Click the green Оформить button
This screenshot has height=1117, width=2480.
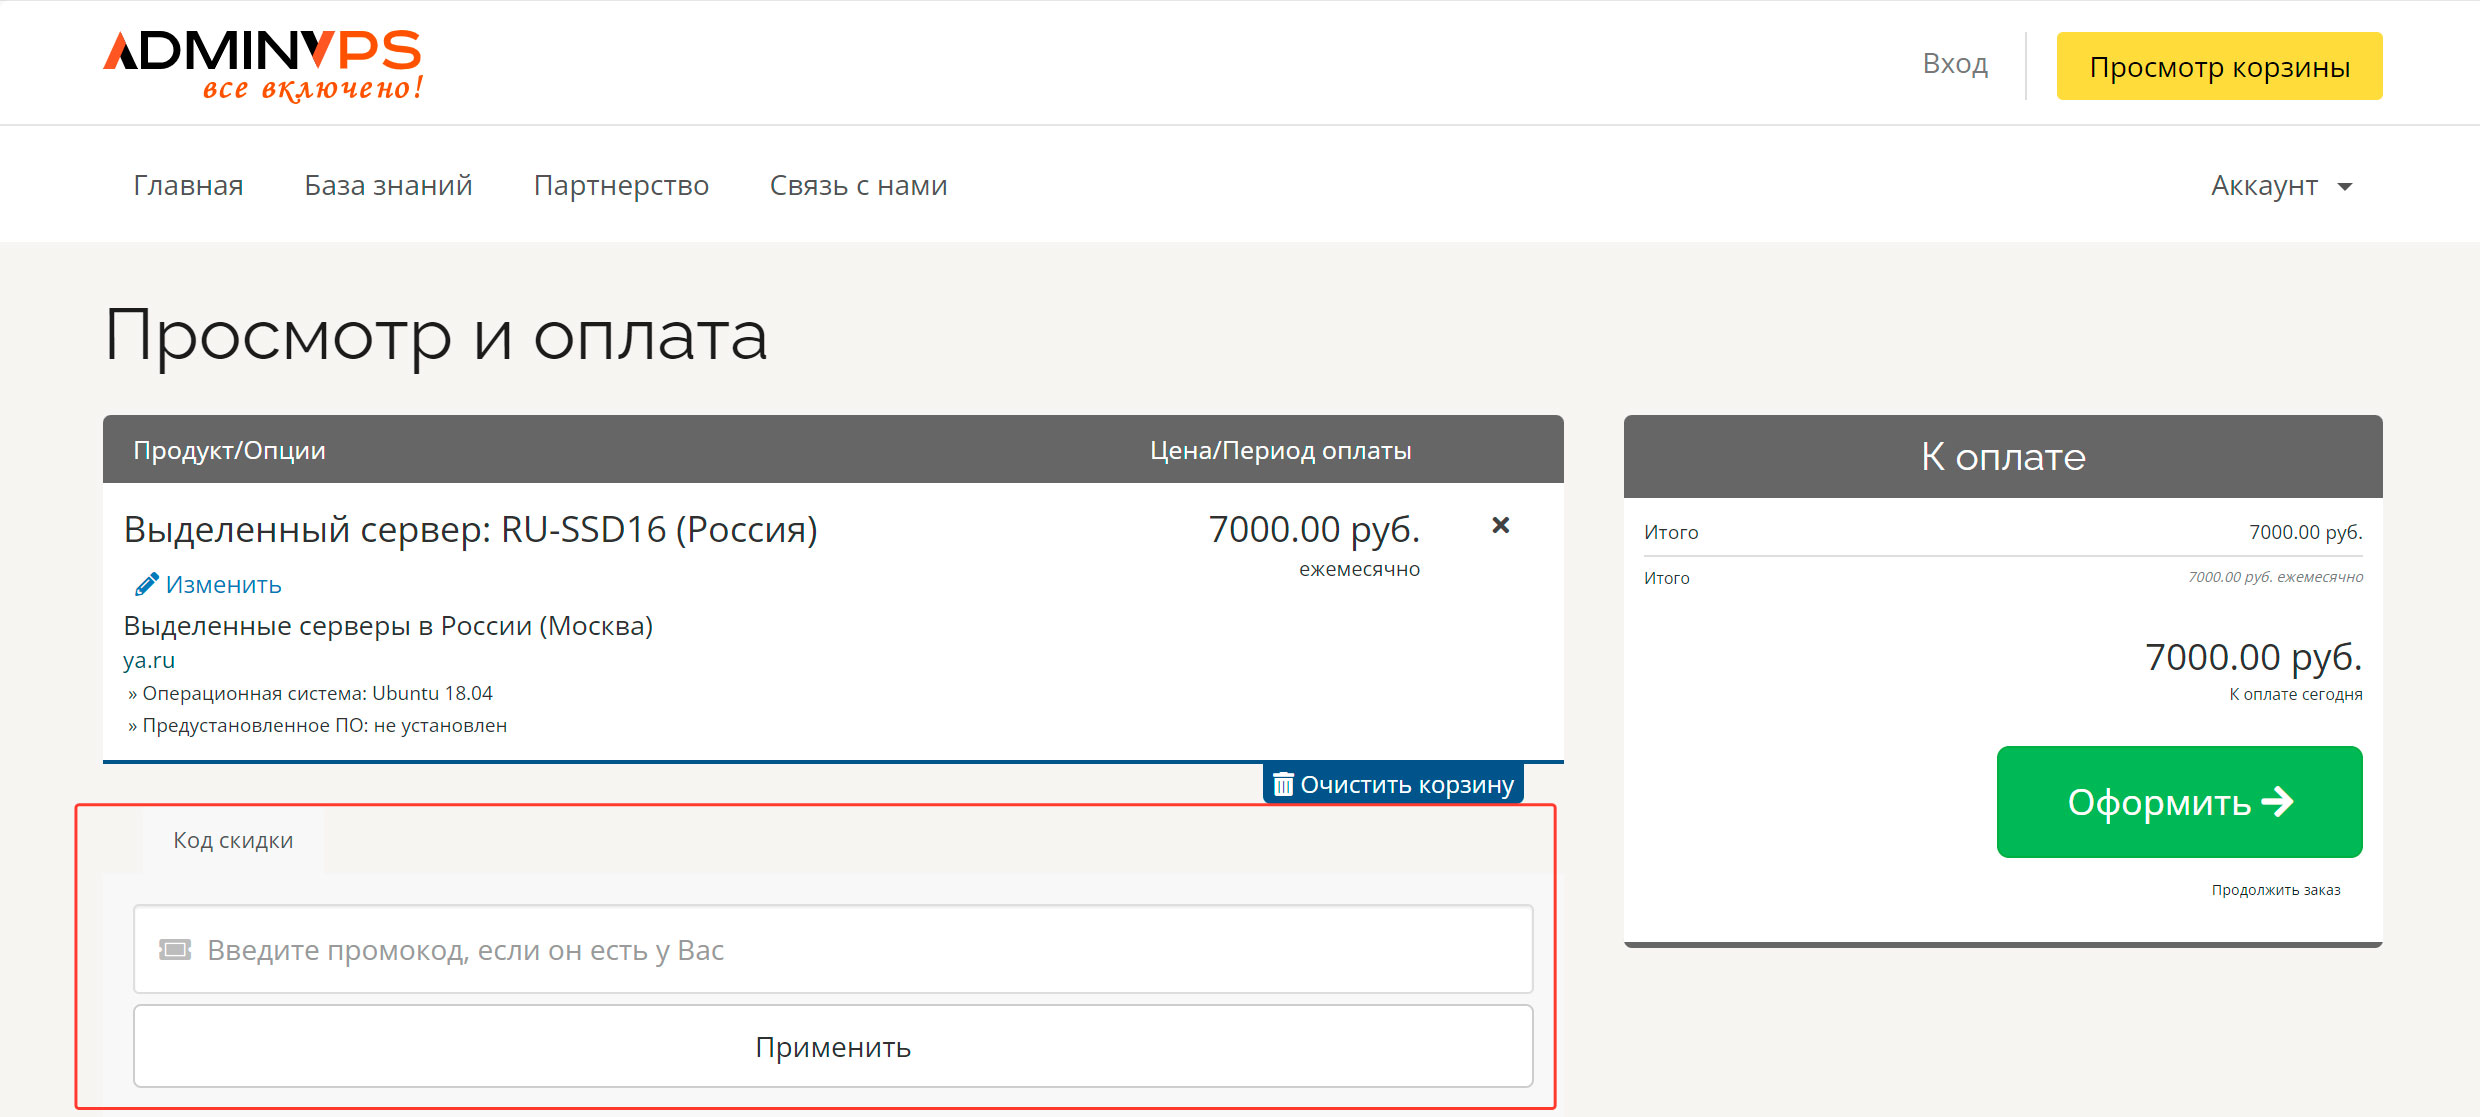(2179, 801)
